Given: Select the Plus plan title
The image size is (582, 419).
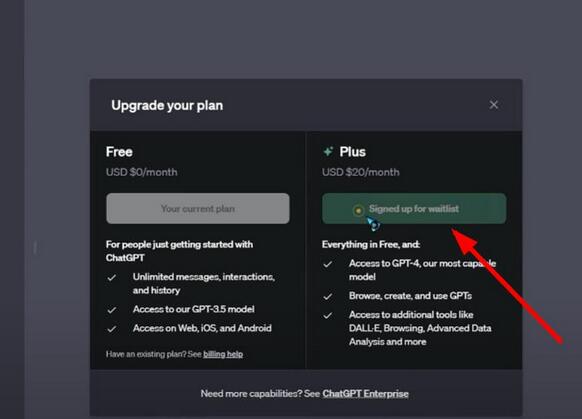Looking at the screenshot, I should coord(353,152).
